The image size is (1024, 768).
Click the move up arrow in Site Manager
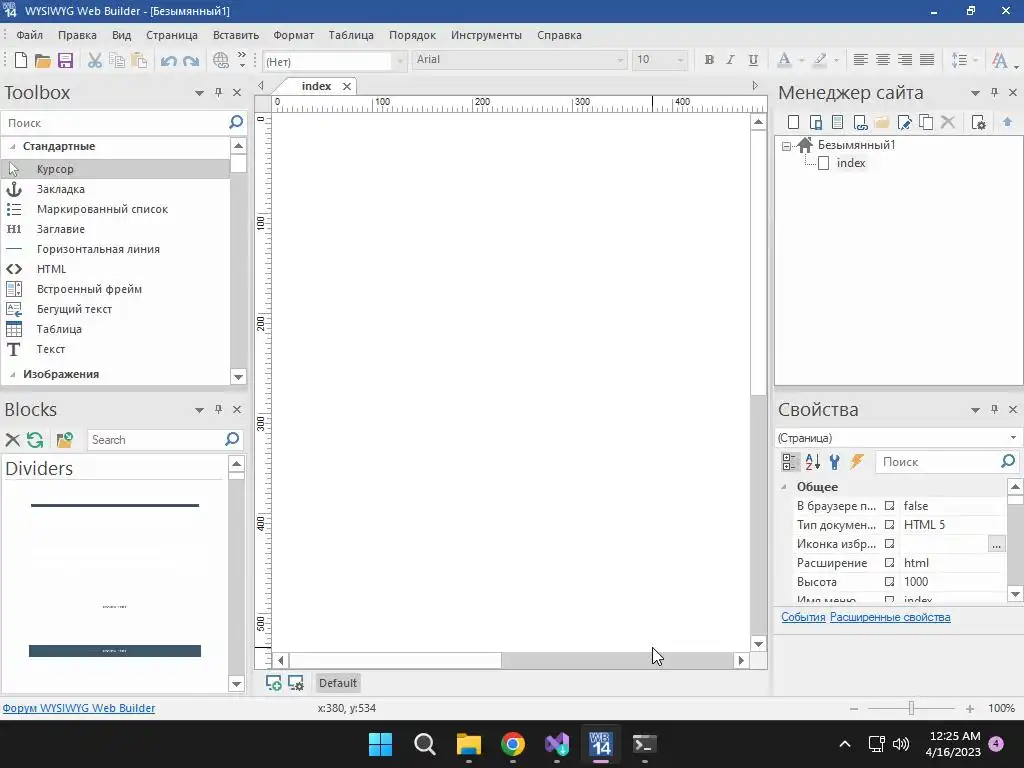(1008, 122)
